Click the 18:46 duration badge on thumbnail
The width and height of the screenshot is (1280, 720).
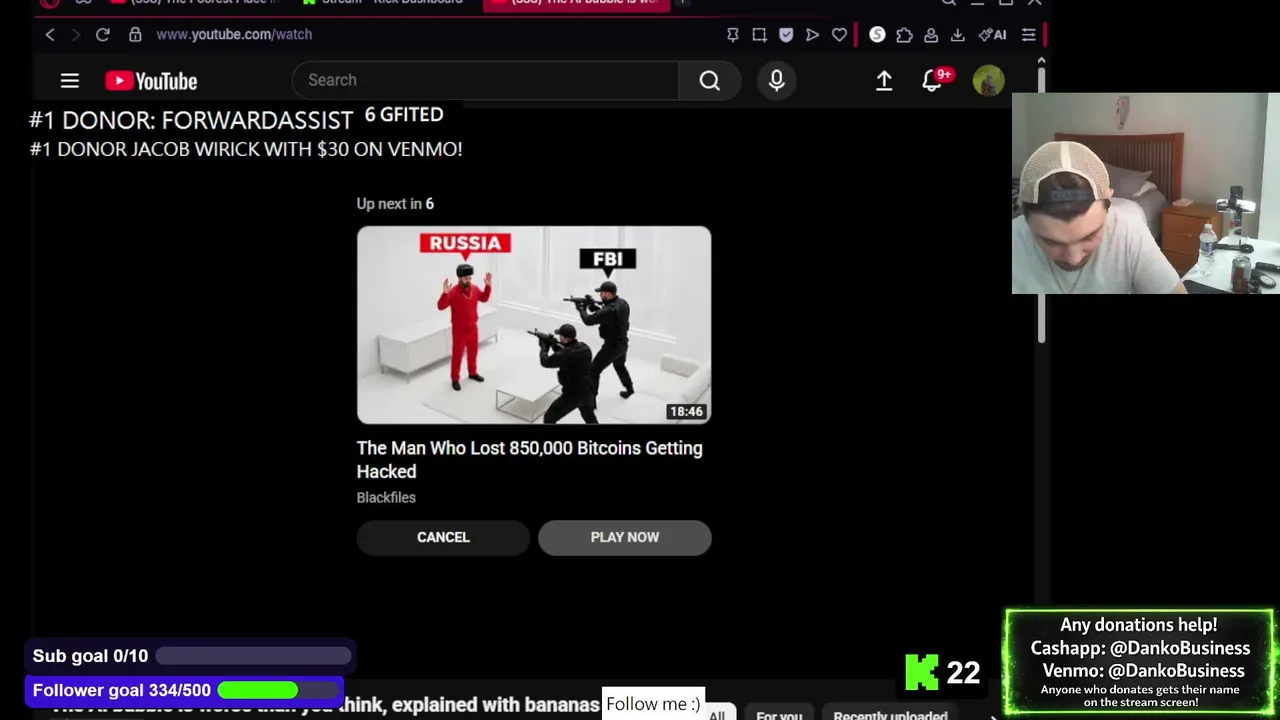point(686,411)
